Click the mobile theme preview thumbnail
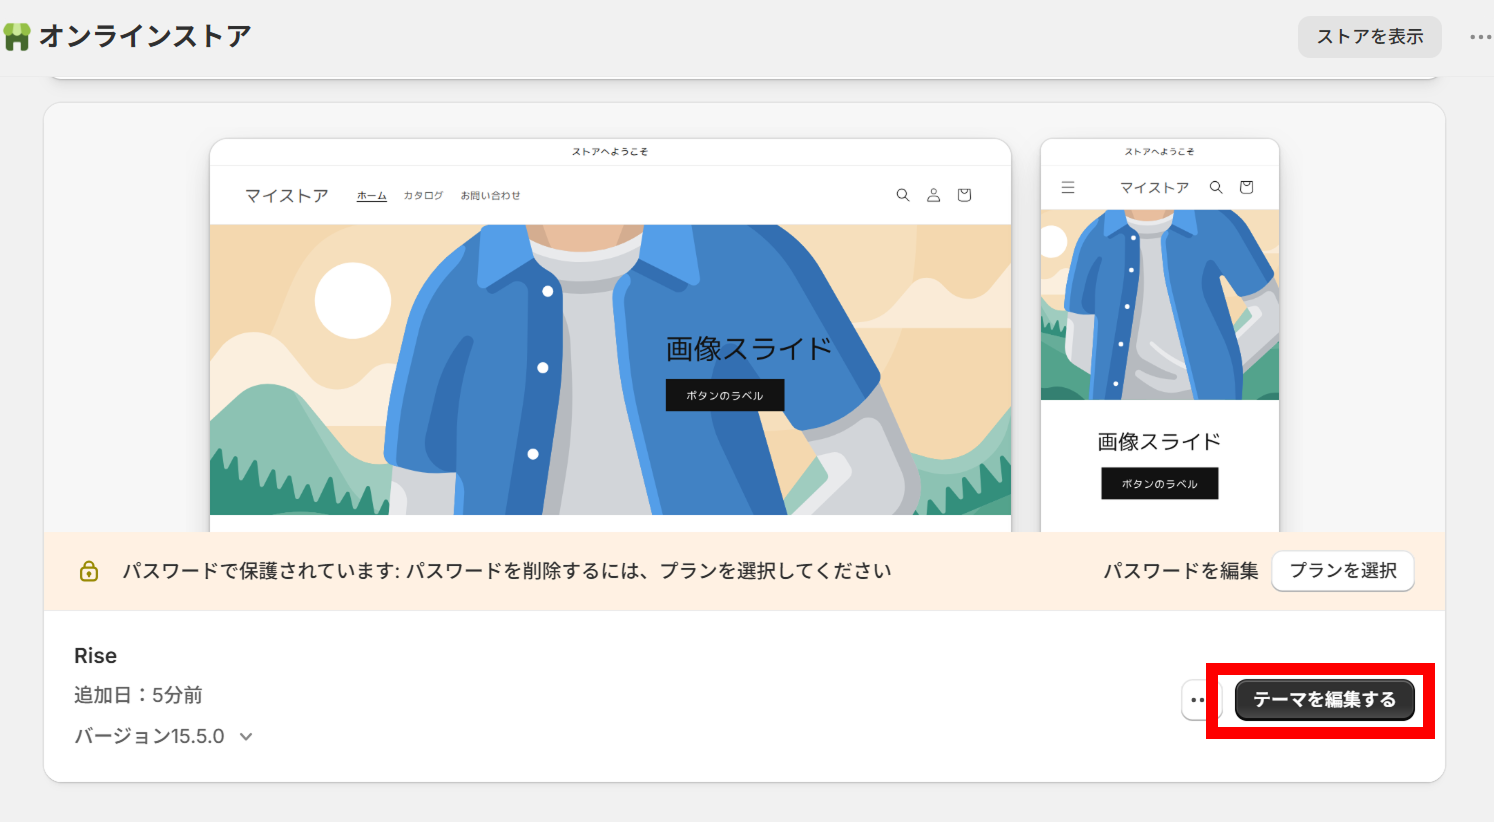This screenshot has height=822, width=1494. [1160, 335]
